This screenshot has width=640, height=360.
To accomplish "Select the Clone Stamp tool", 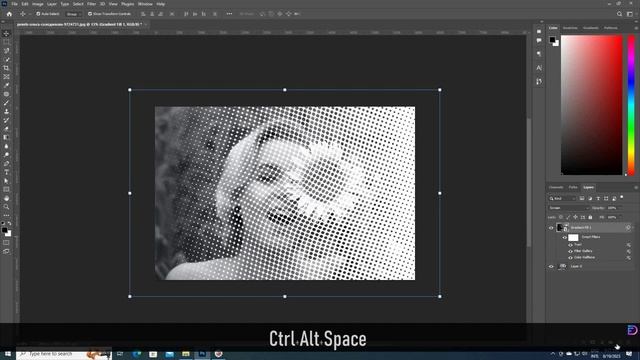I will 6,111.
